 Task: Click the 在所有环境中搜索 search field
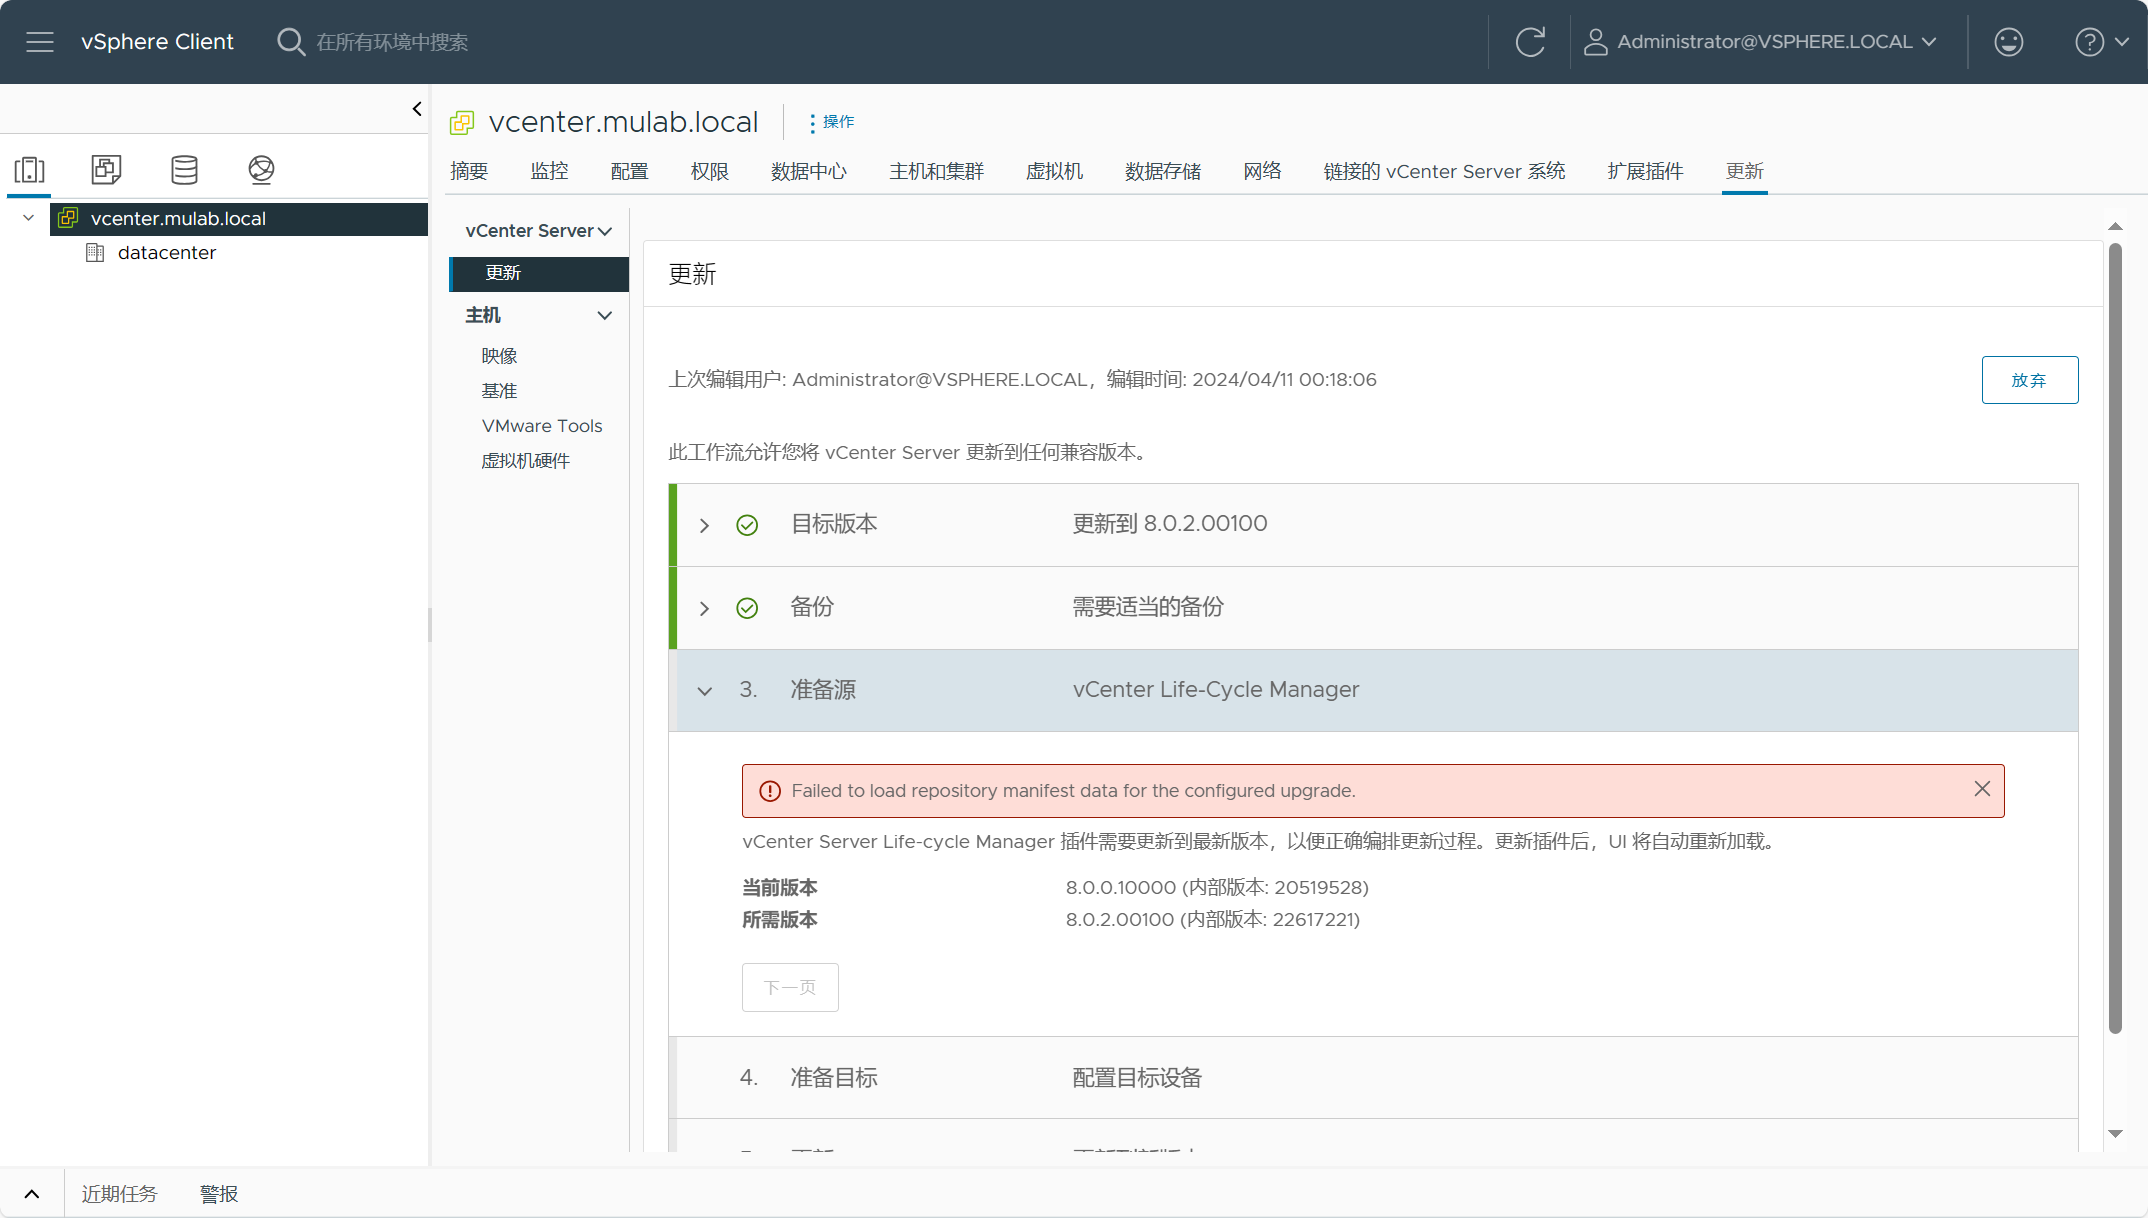392,42
